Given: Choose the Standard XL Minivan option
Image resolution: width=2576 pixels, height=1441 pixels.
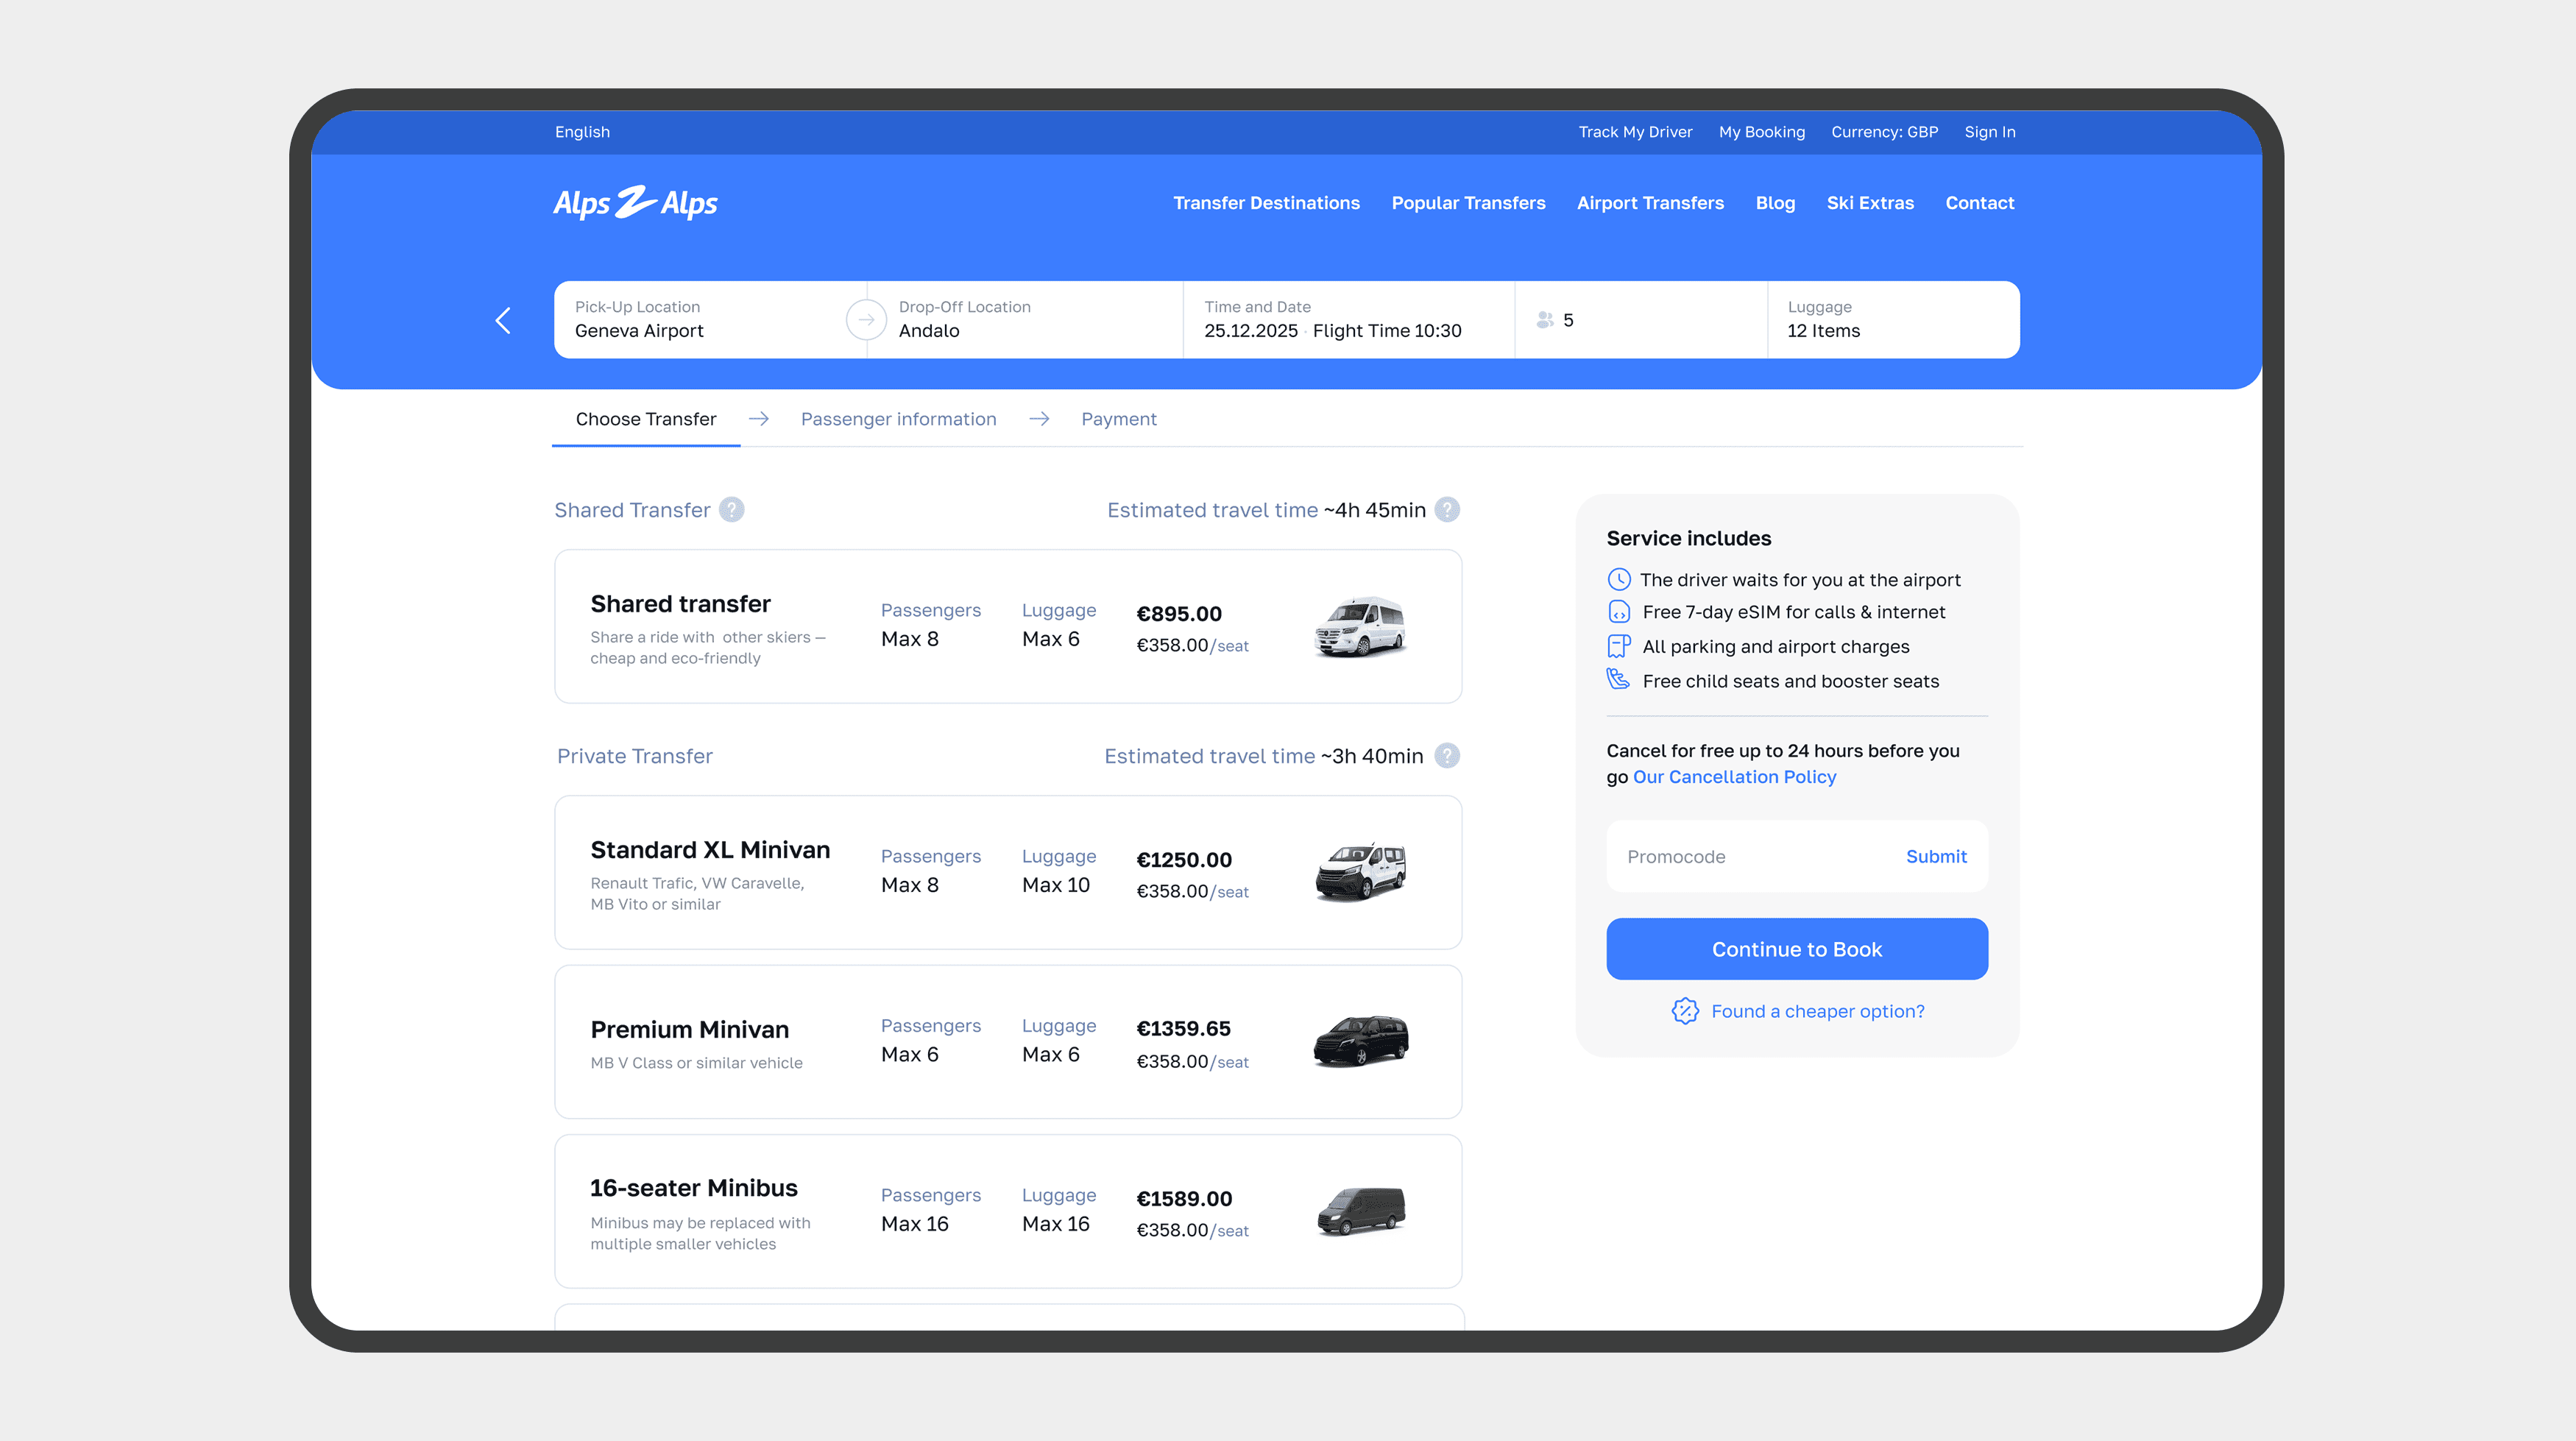Looking at the screenshot, I should coord(1007,872).
